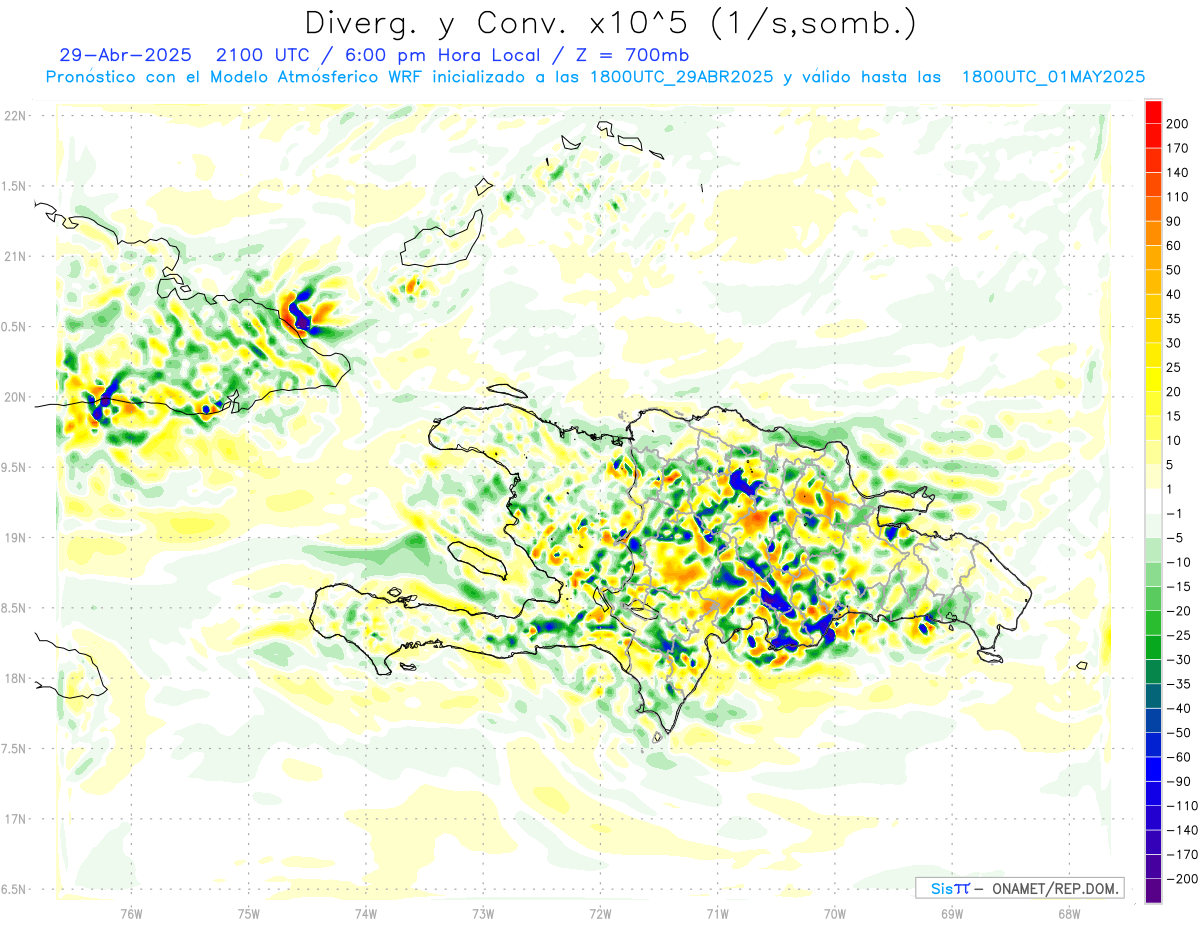The width and height of the screenshot is (1200, 927).
Task: Click the positive colorbar value '35'
Action: [x=1176, y=319]
